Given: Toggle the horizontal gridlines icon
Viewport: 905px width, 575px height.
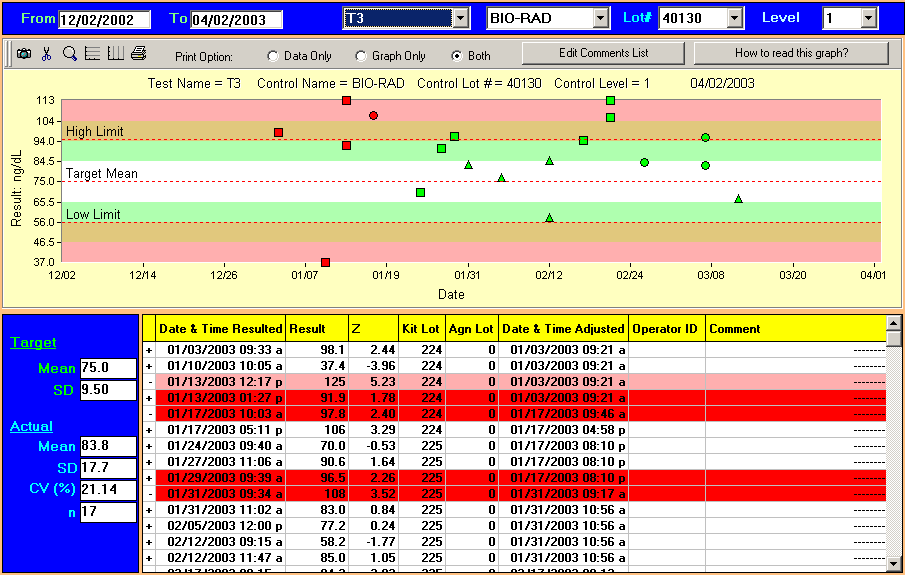Looking at the screenshot, I should tap(92, 54).
